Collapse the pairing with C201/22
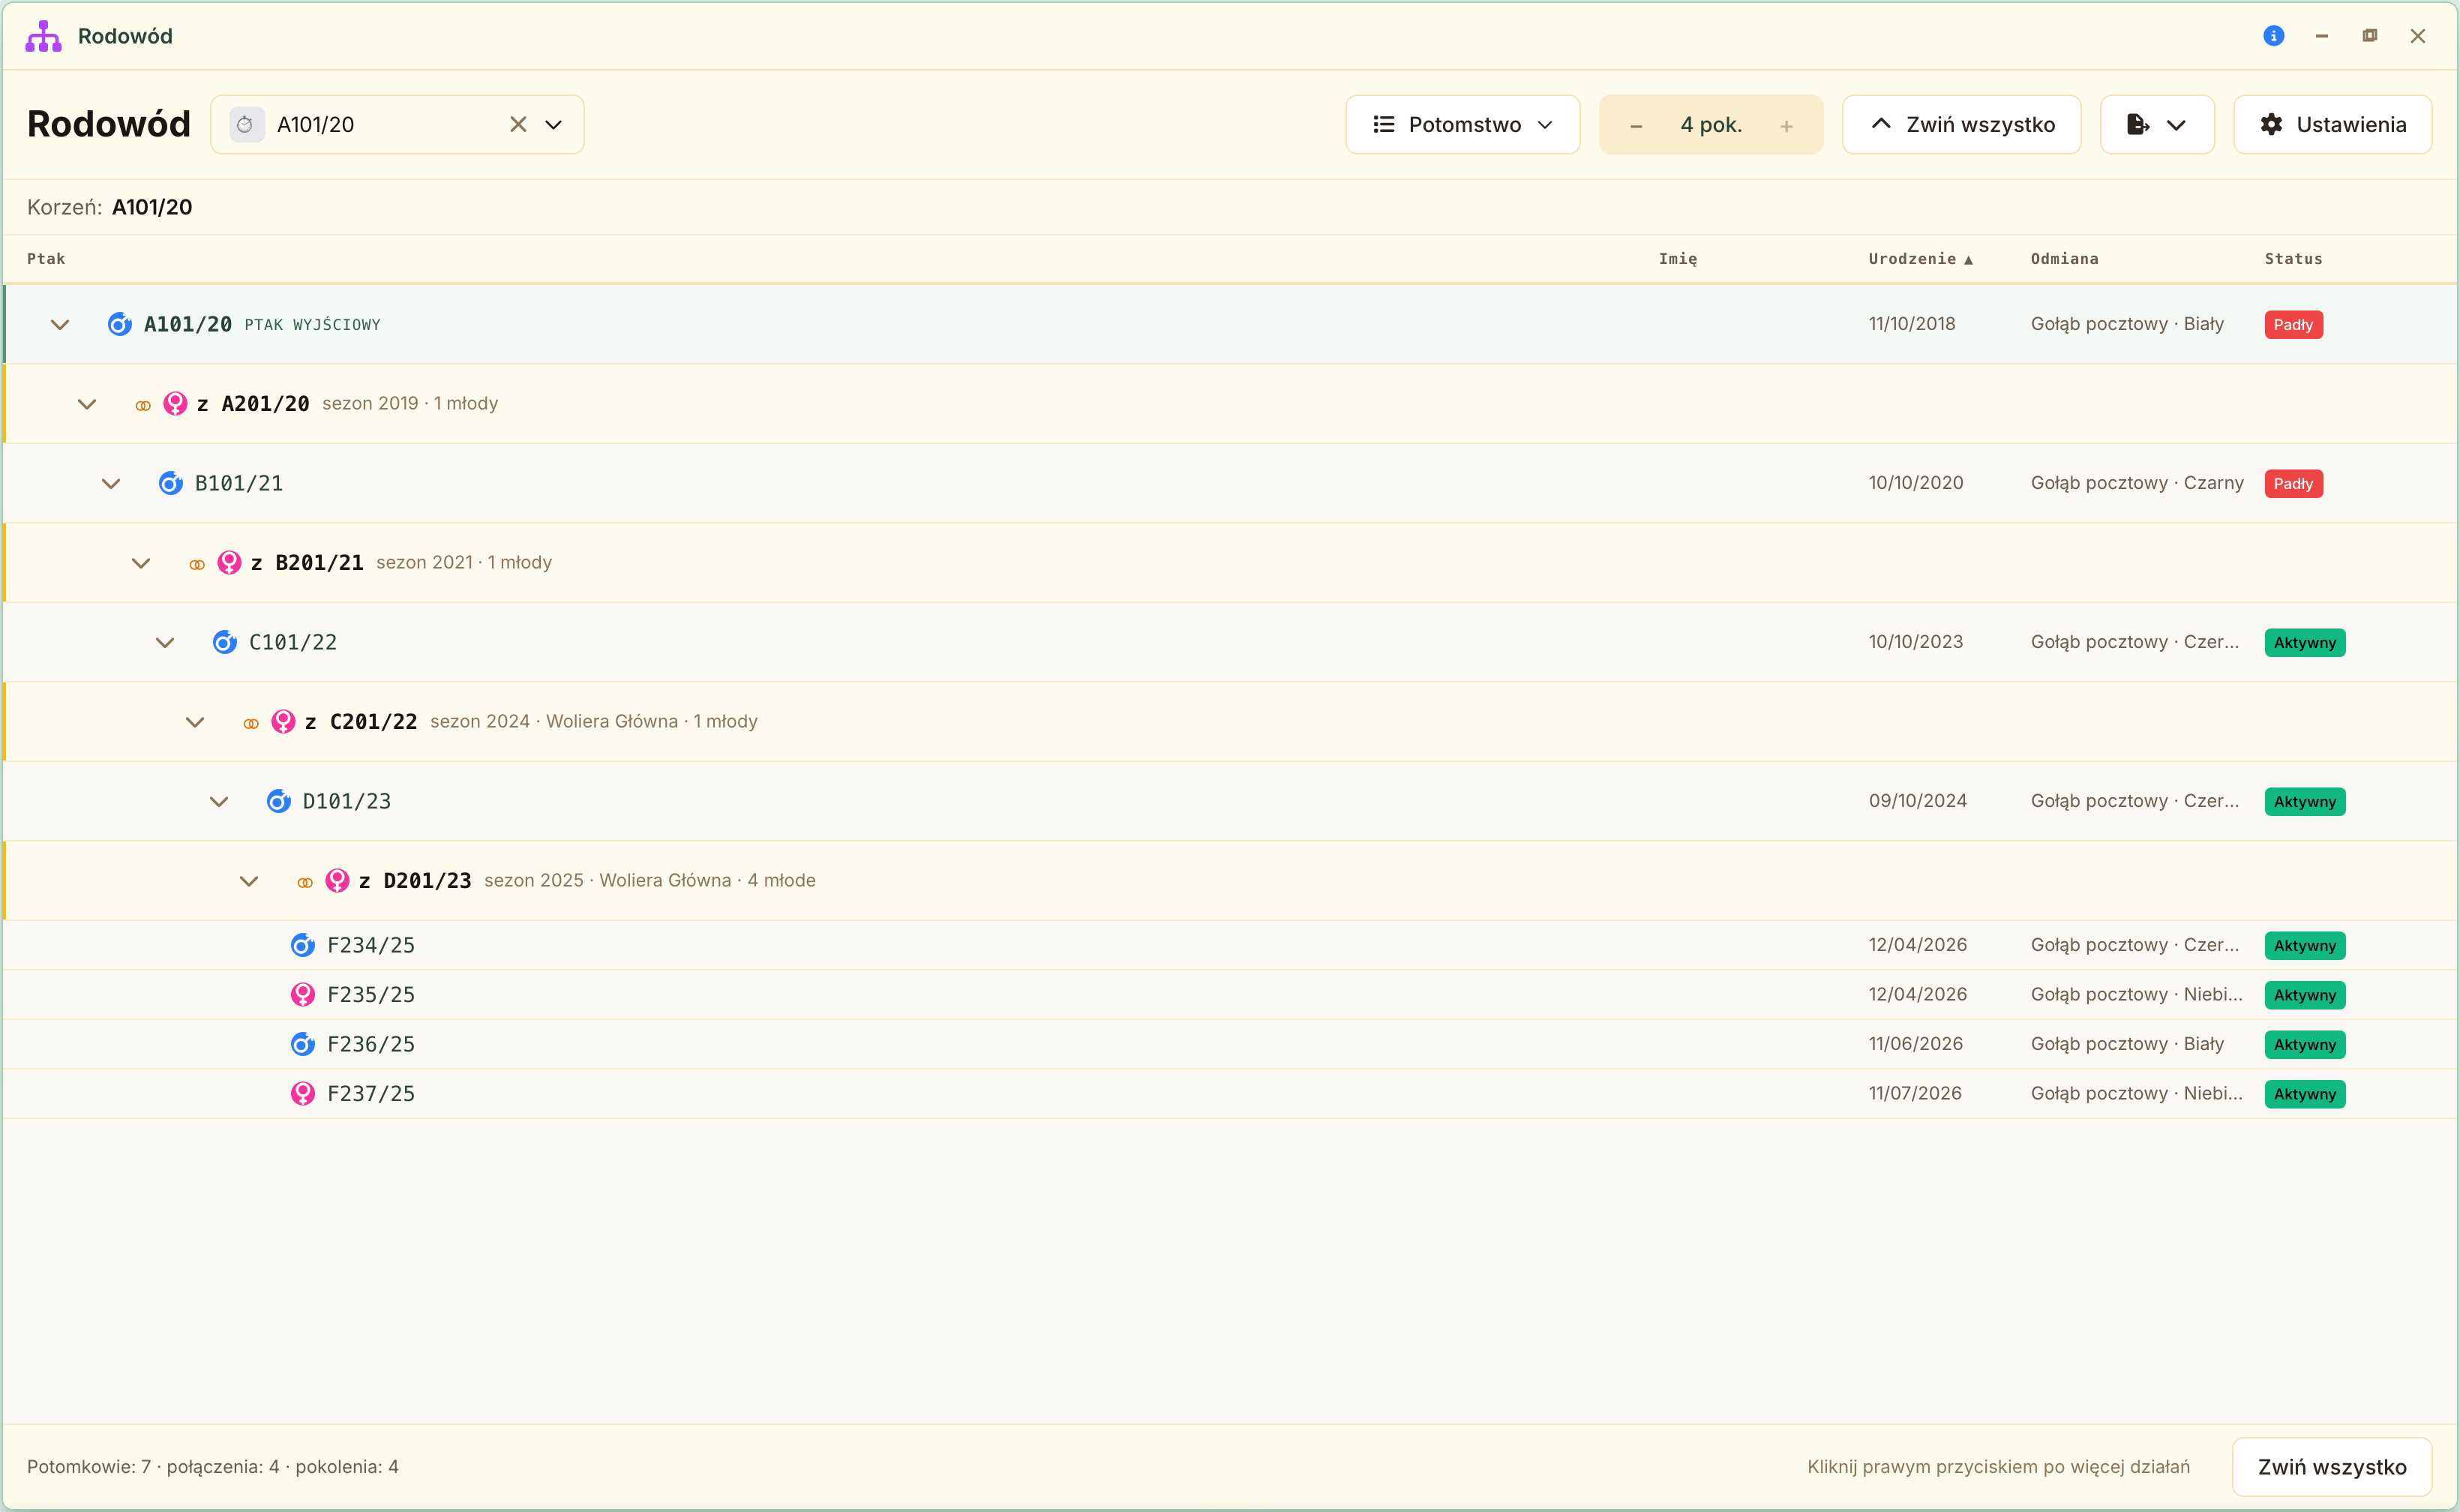2460x1512 pixels. tap(195, 722)
